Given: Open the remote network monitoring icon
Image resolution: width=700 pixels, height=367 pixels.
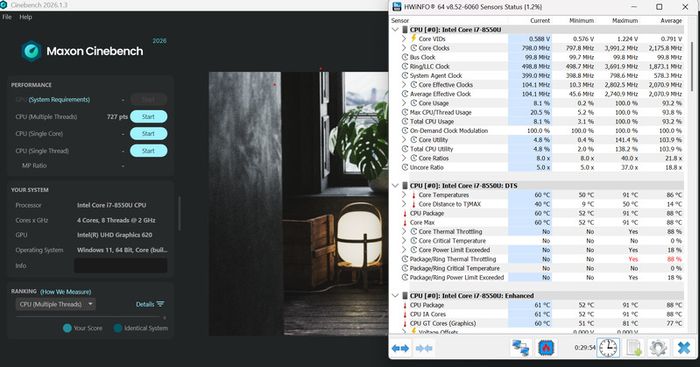Looking at the screenshot, I should click(x=521, y=348).
